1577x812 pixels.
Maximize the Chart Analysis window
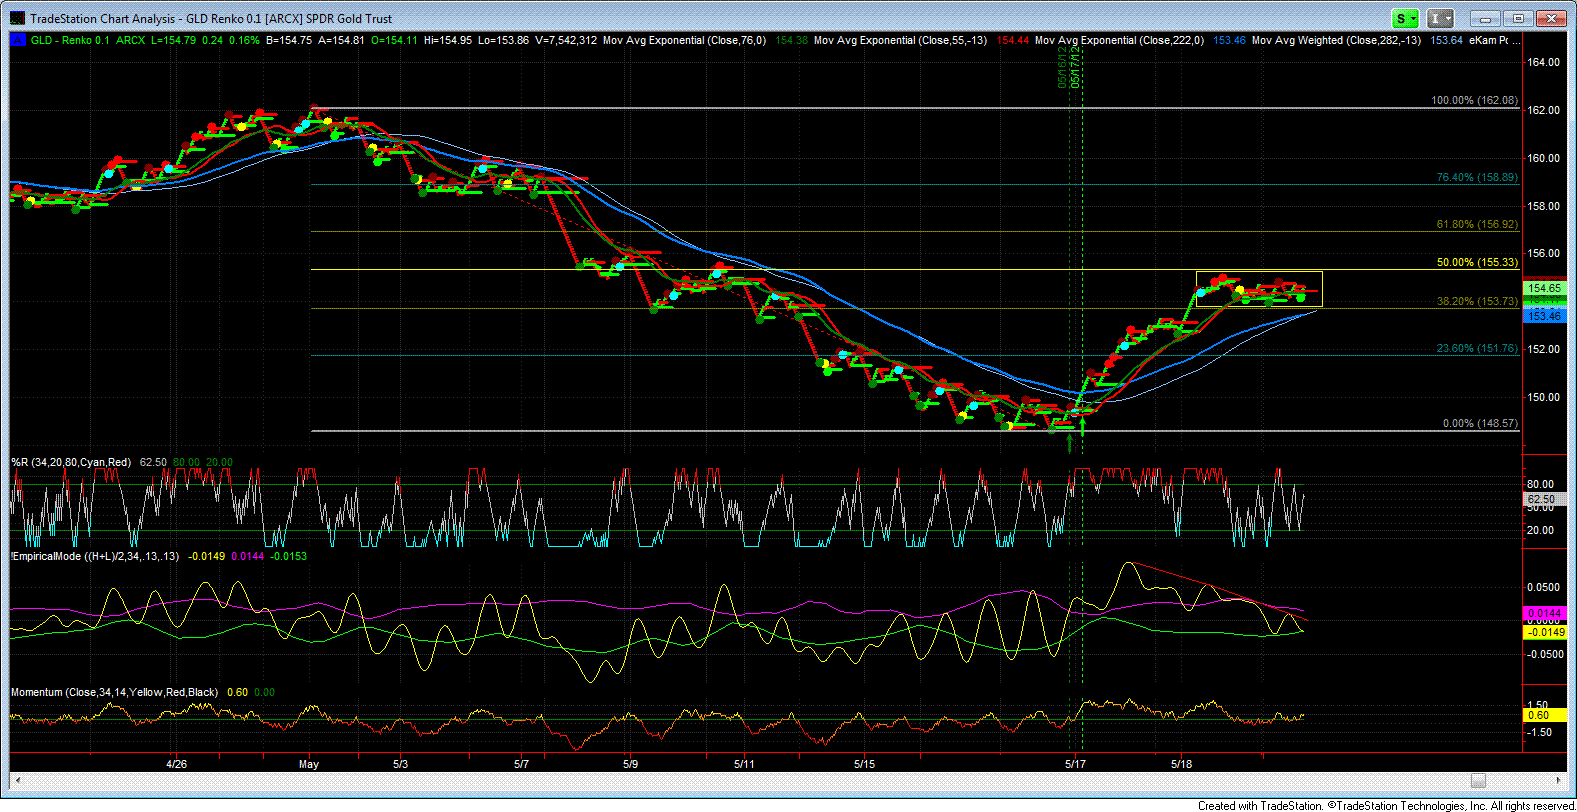click(x=1518, y=18)
